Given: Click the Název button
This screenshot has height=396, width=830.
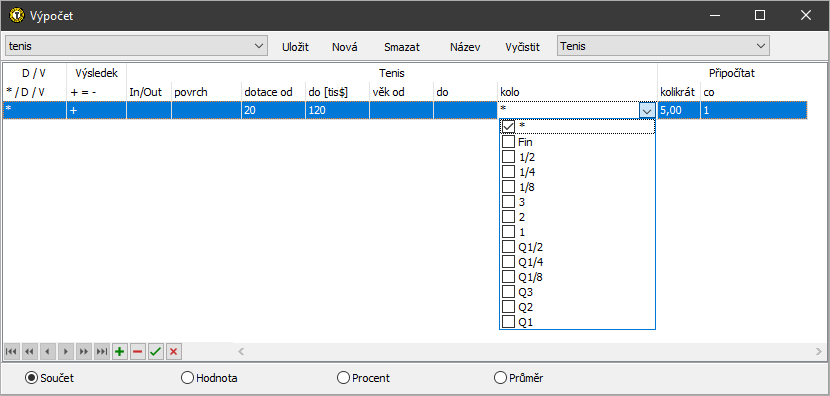Looking at the screenshot, I should coord(465,47).
